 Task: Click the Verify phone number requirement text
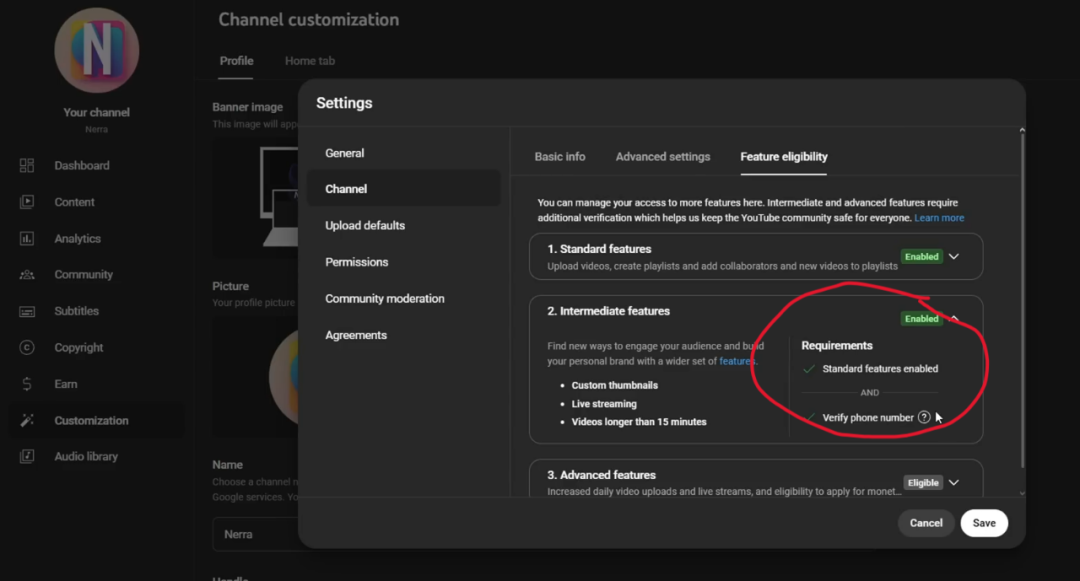point(868,418)
